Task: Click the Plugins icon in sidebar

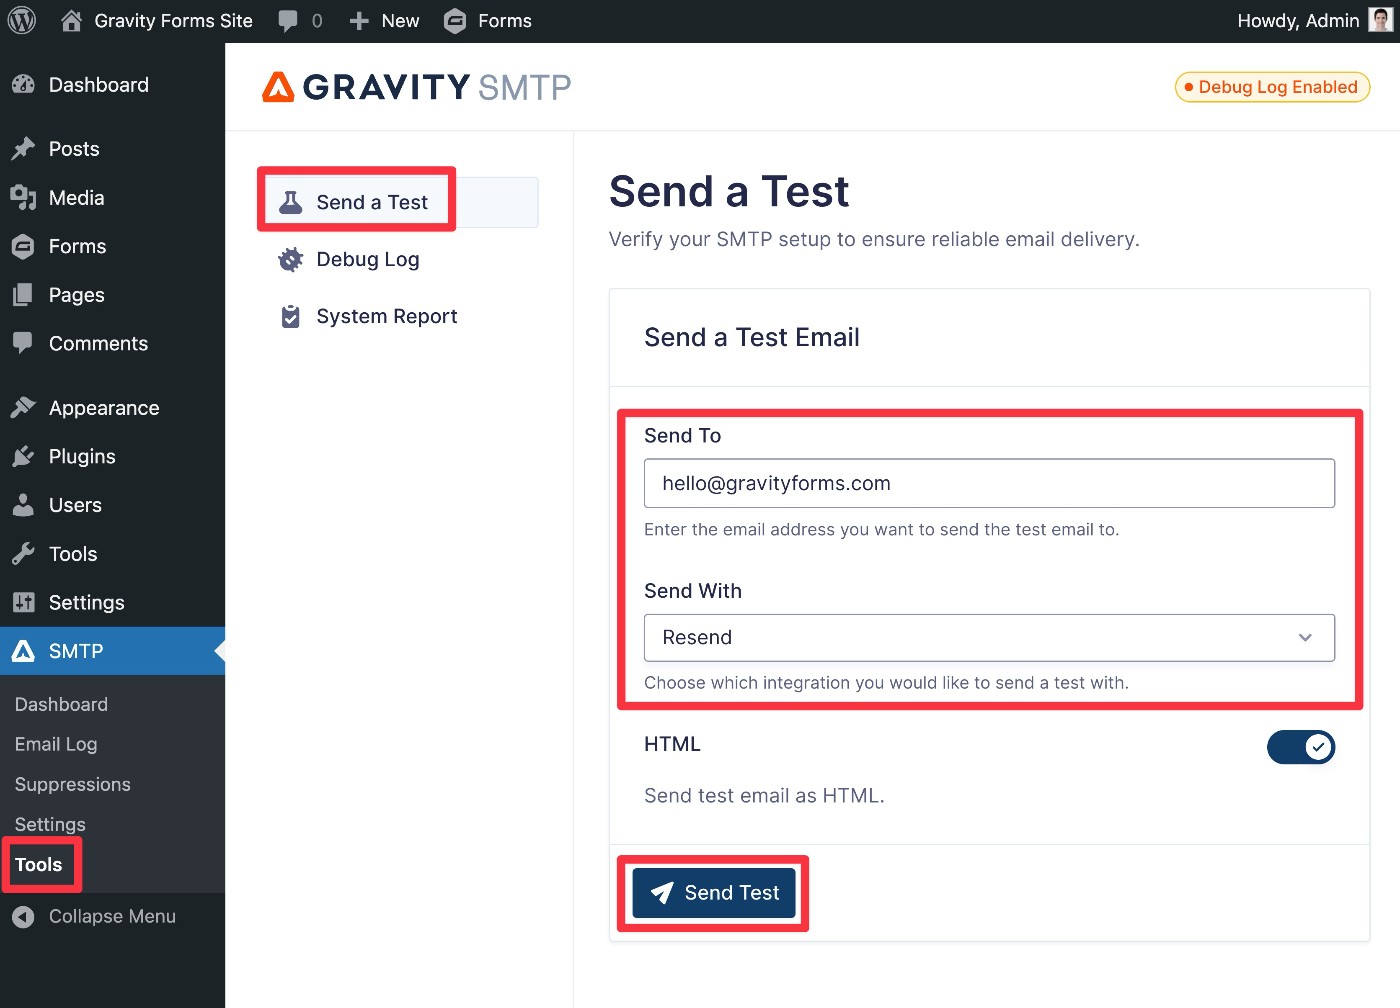Action: (23, 457)
